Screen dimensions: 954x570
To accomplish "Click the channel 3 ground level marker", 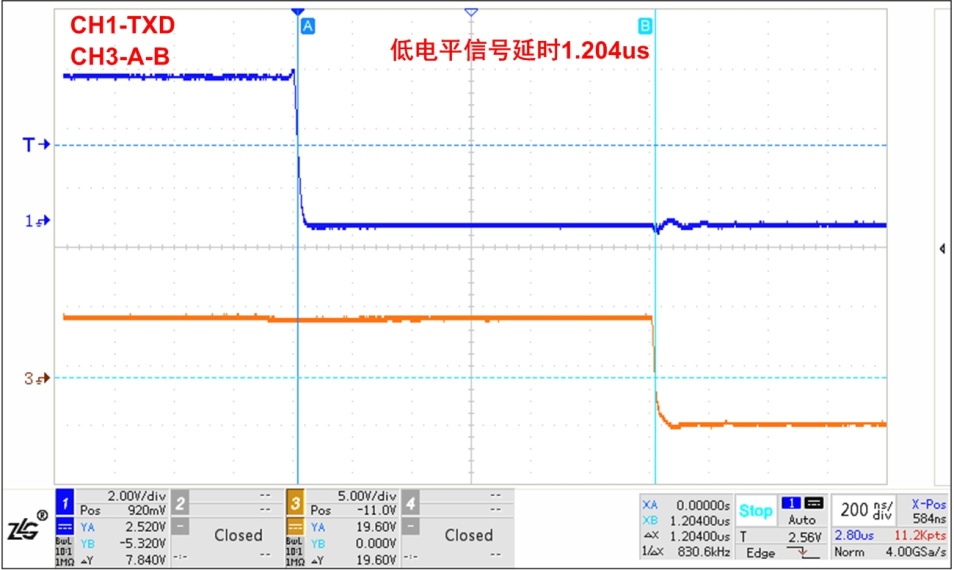I will pyautogui.click(x=37, y=378).
